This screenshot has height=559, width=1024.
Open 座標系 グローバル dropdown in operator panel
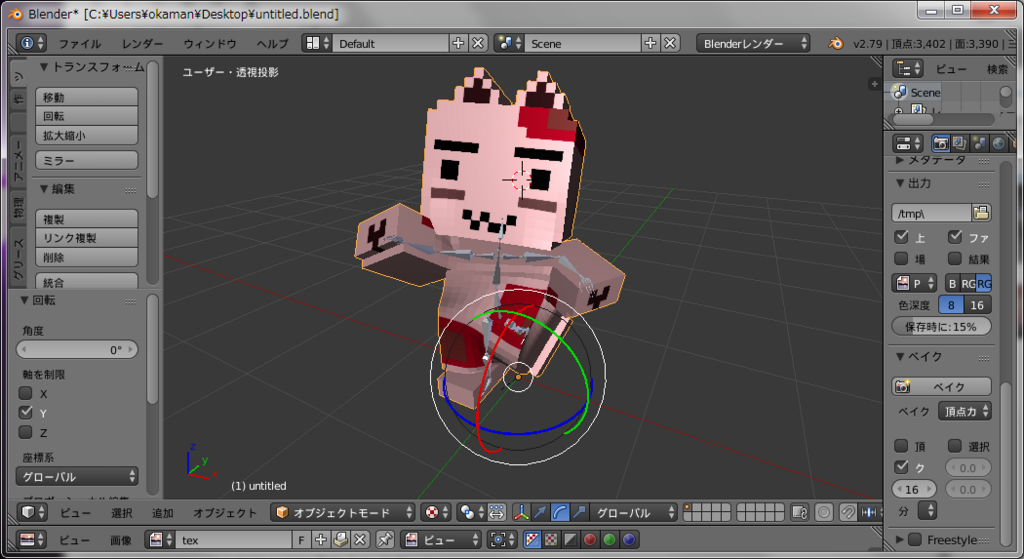(77, 476)
